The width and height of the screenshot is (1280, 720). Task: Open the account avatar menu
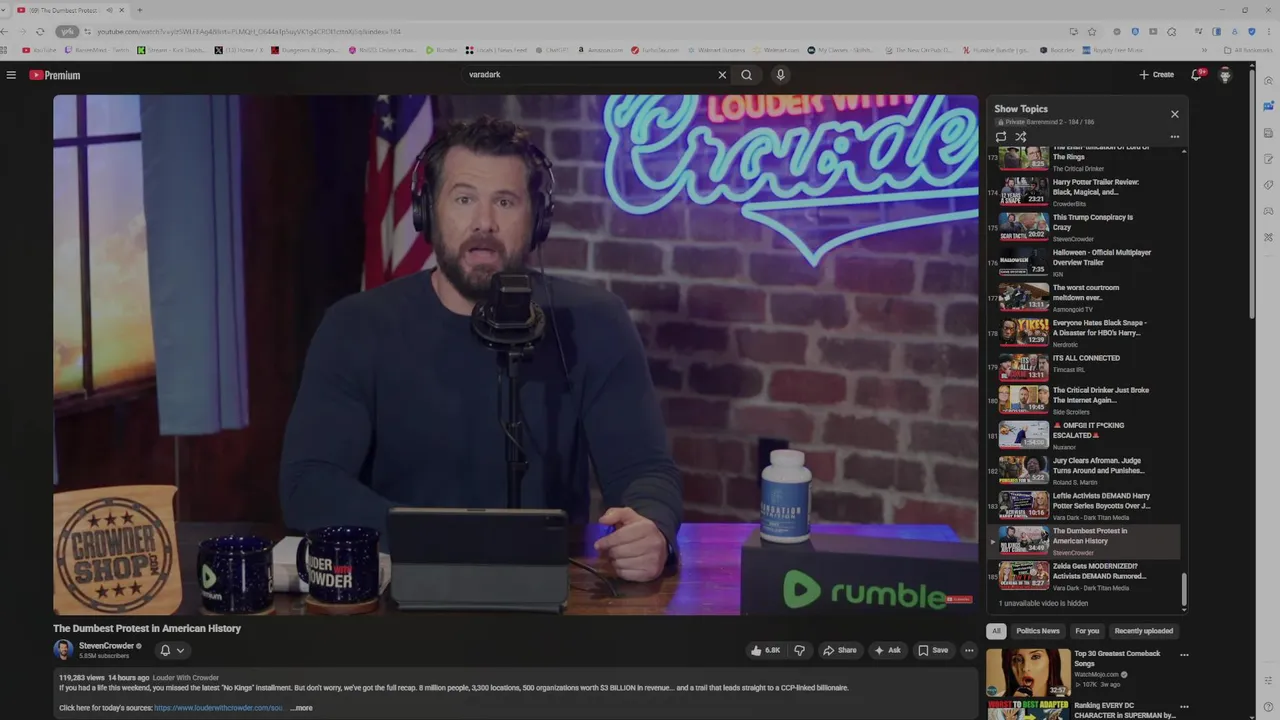1225,75
